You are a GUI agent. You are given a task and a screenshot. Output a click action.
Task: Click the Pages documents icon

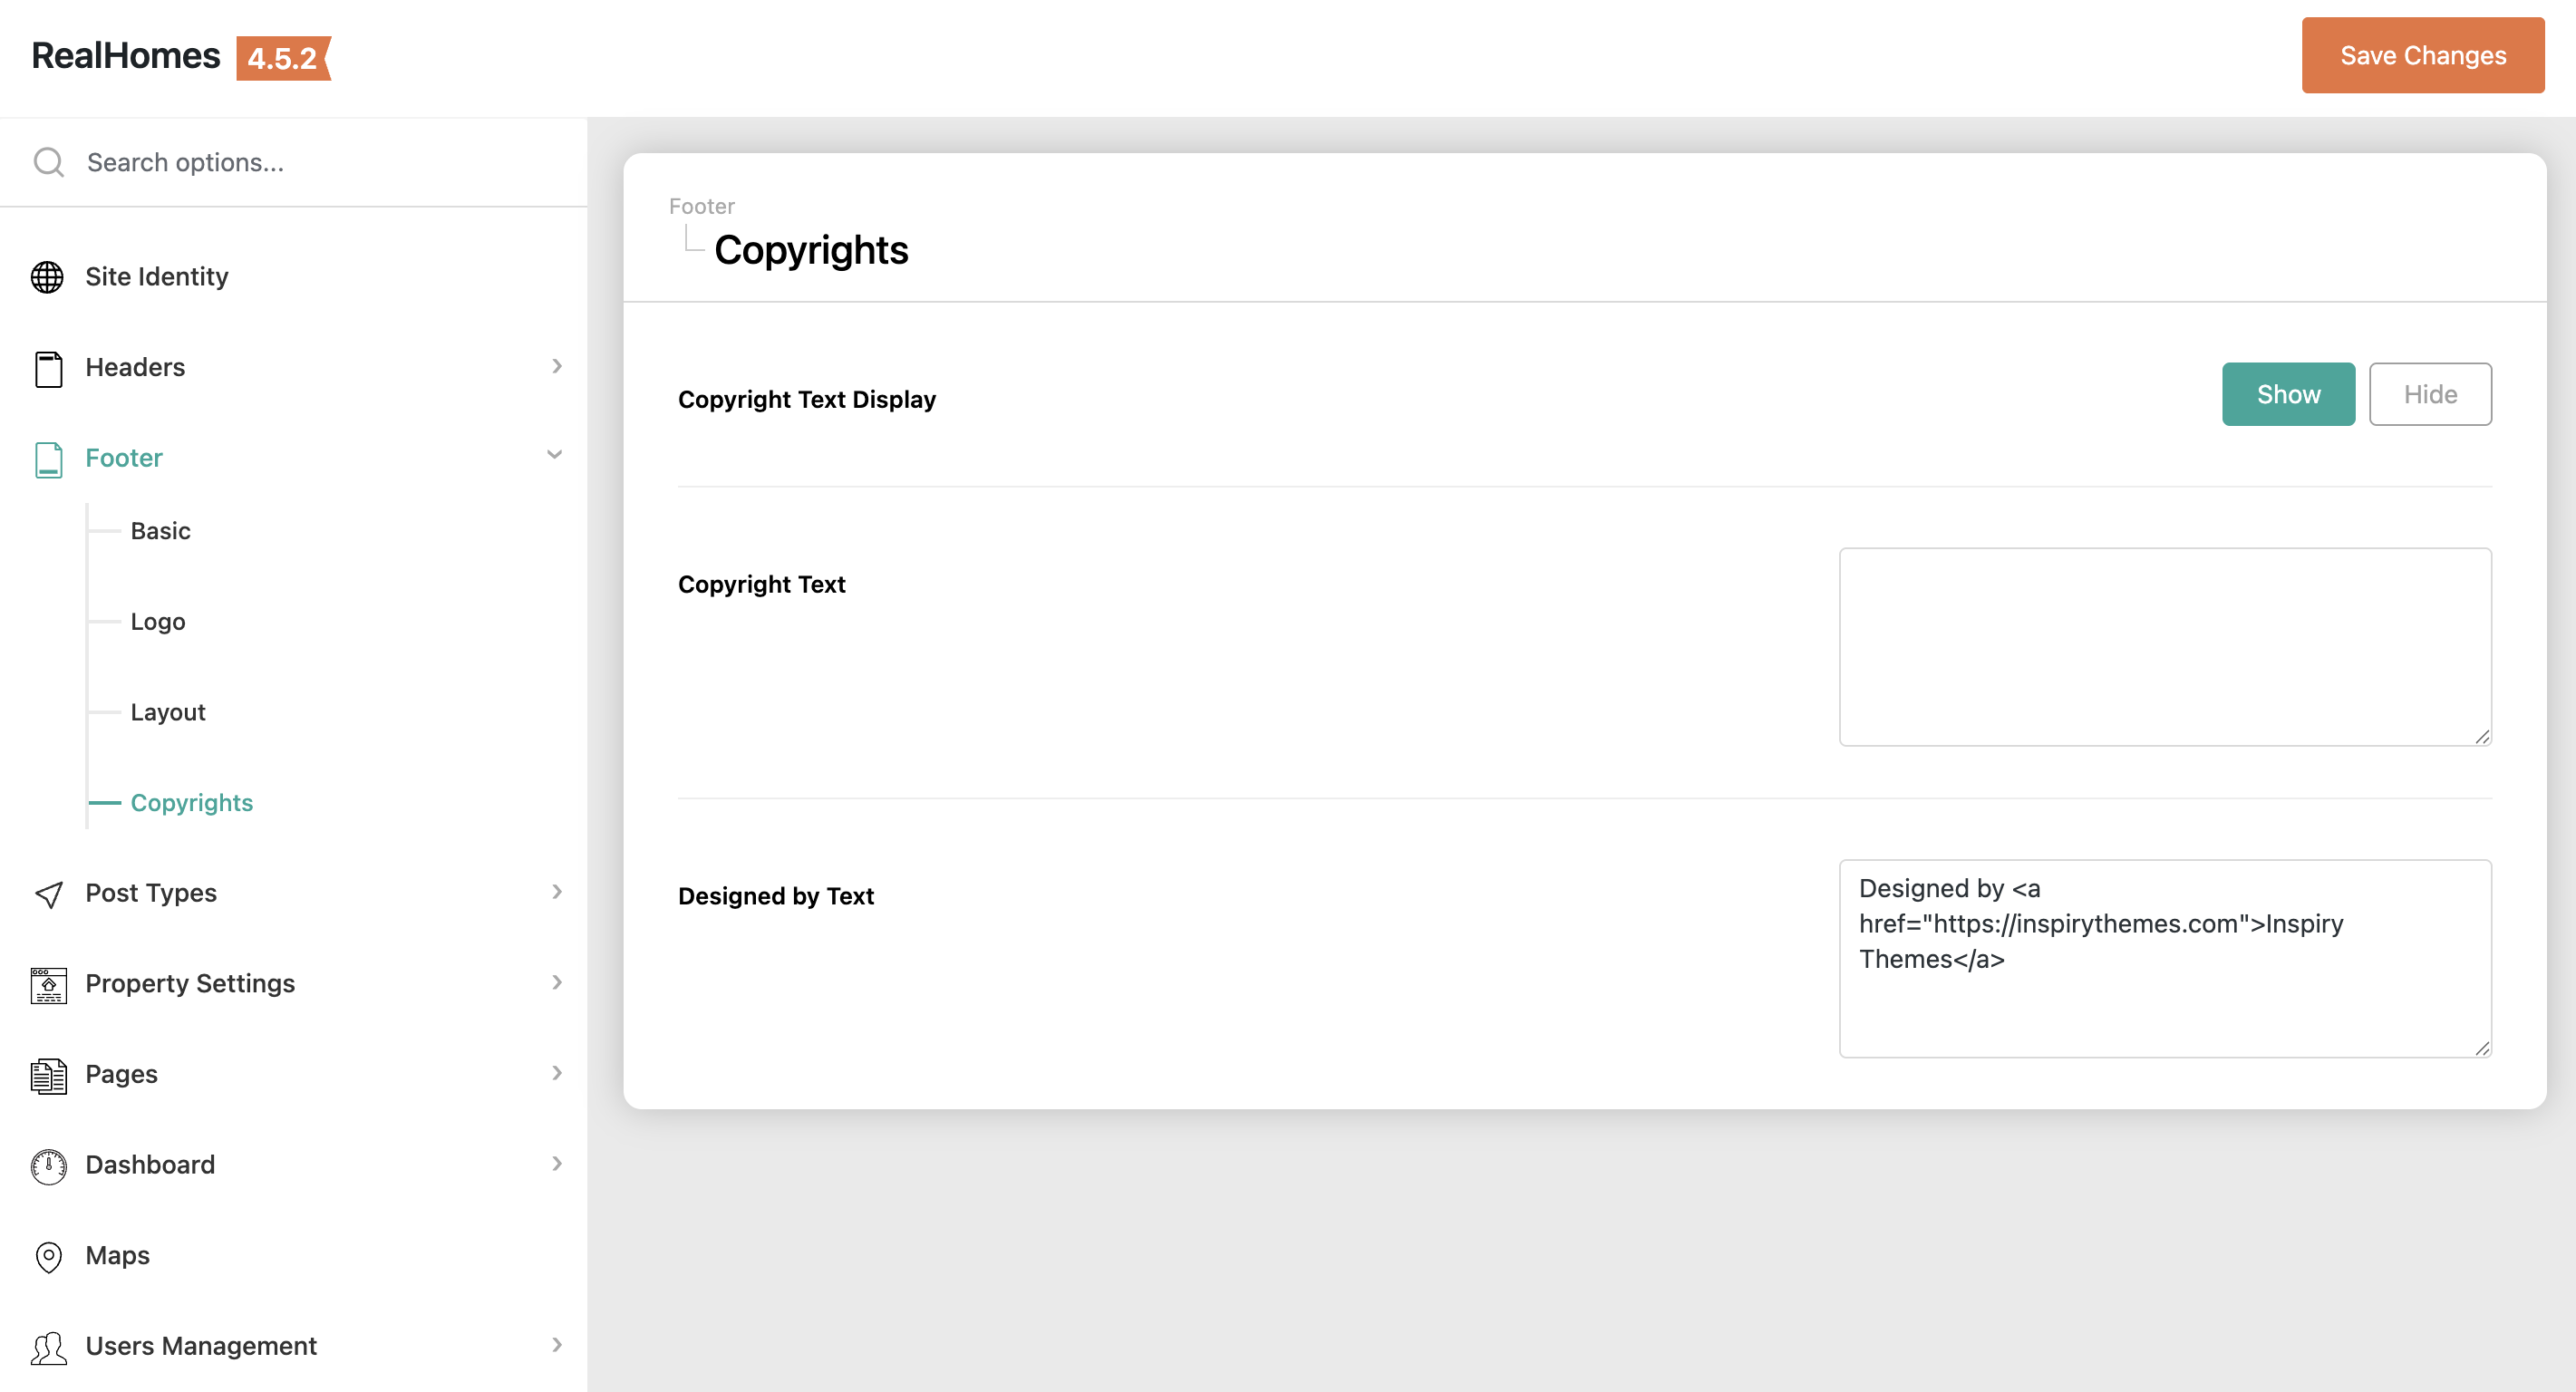point(48,1075)
